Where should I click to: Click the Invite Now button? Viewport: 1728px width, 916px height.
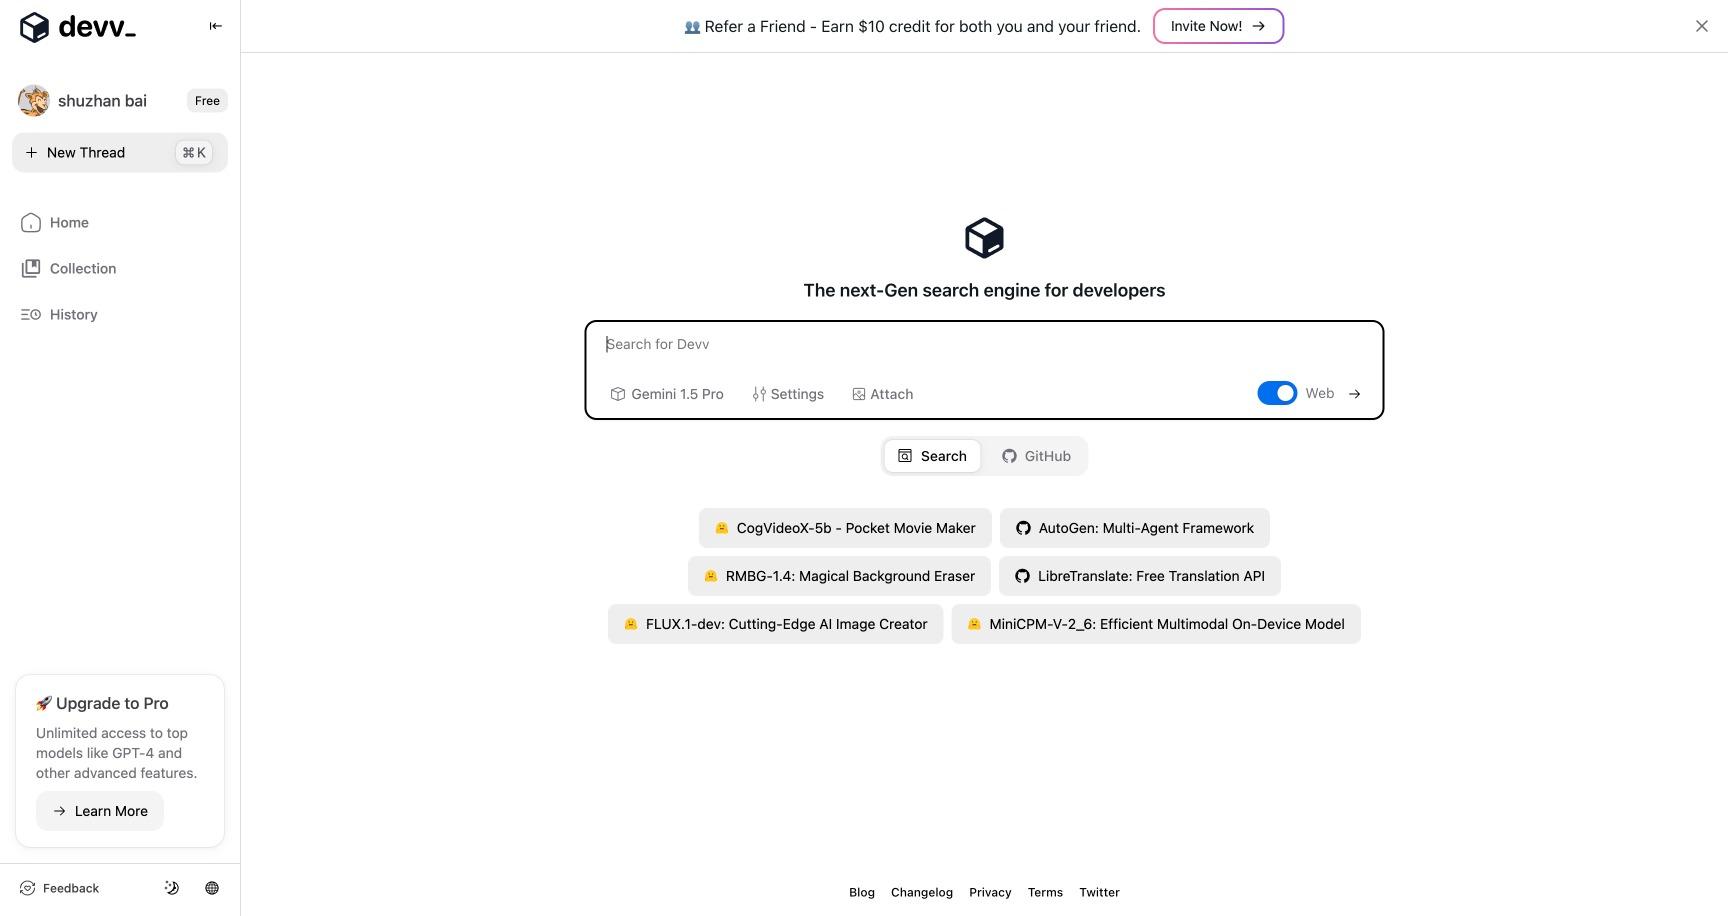pos(1217,26)
